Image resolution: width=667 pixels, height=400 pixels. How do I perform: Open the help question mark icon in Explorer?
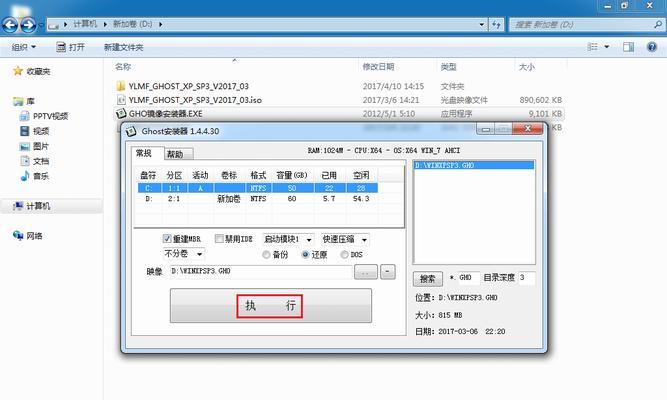click(x=652, y=47)
